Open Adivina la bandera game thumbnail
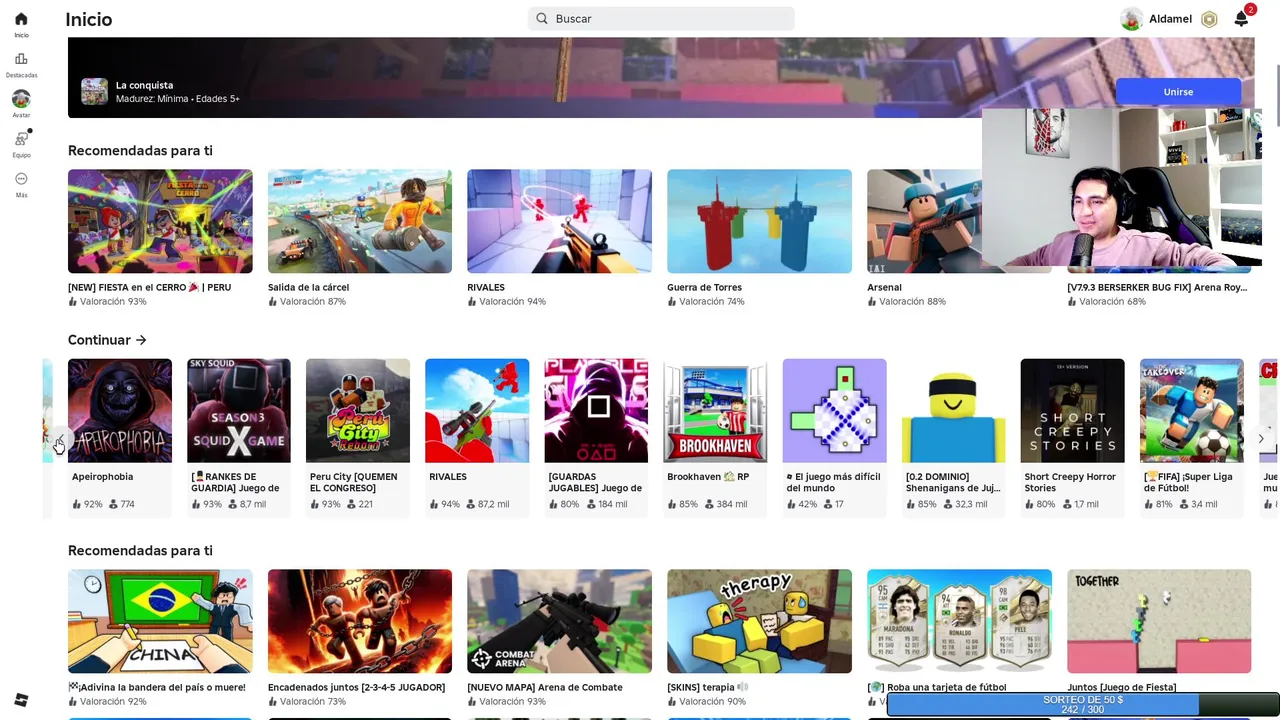 (160, 621)
